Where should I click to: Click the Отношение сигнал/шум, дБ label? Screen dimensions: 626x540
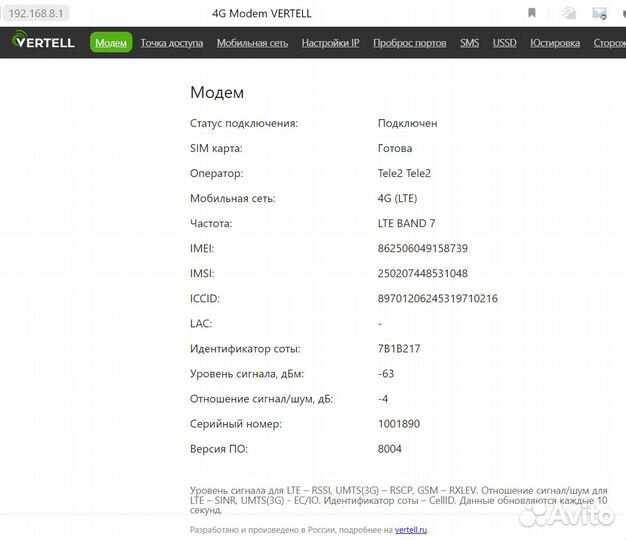(261, 399)
